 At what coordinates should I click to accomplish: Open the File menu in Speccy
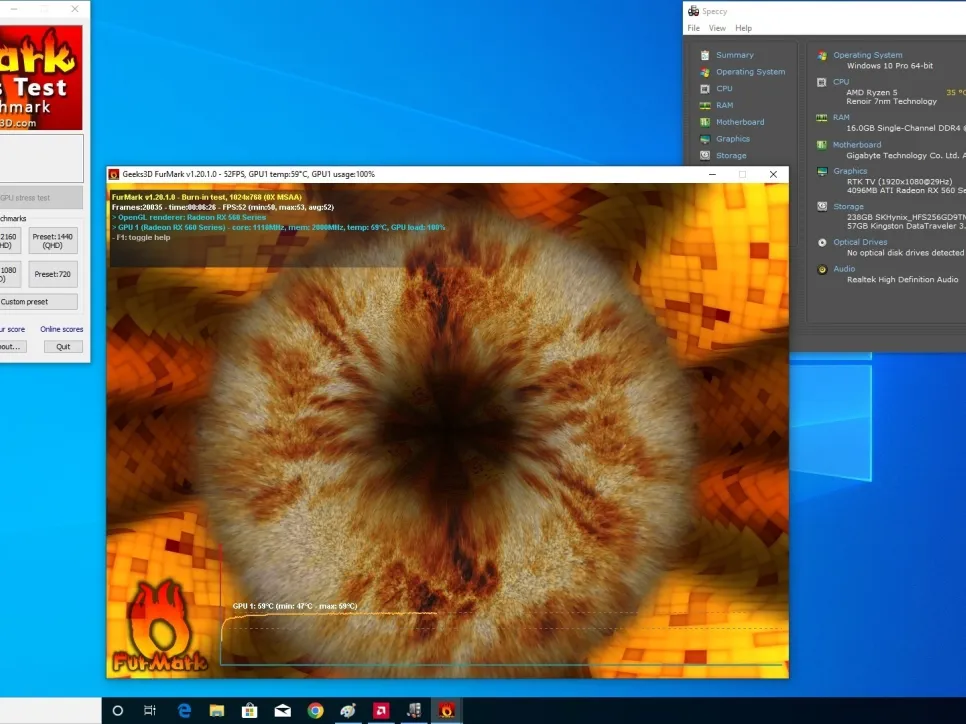tap(694, 28)
